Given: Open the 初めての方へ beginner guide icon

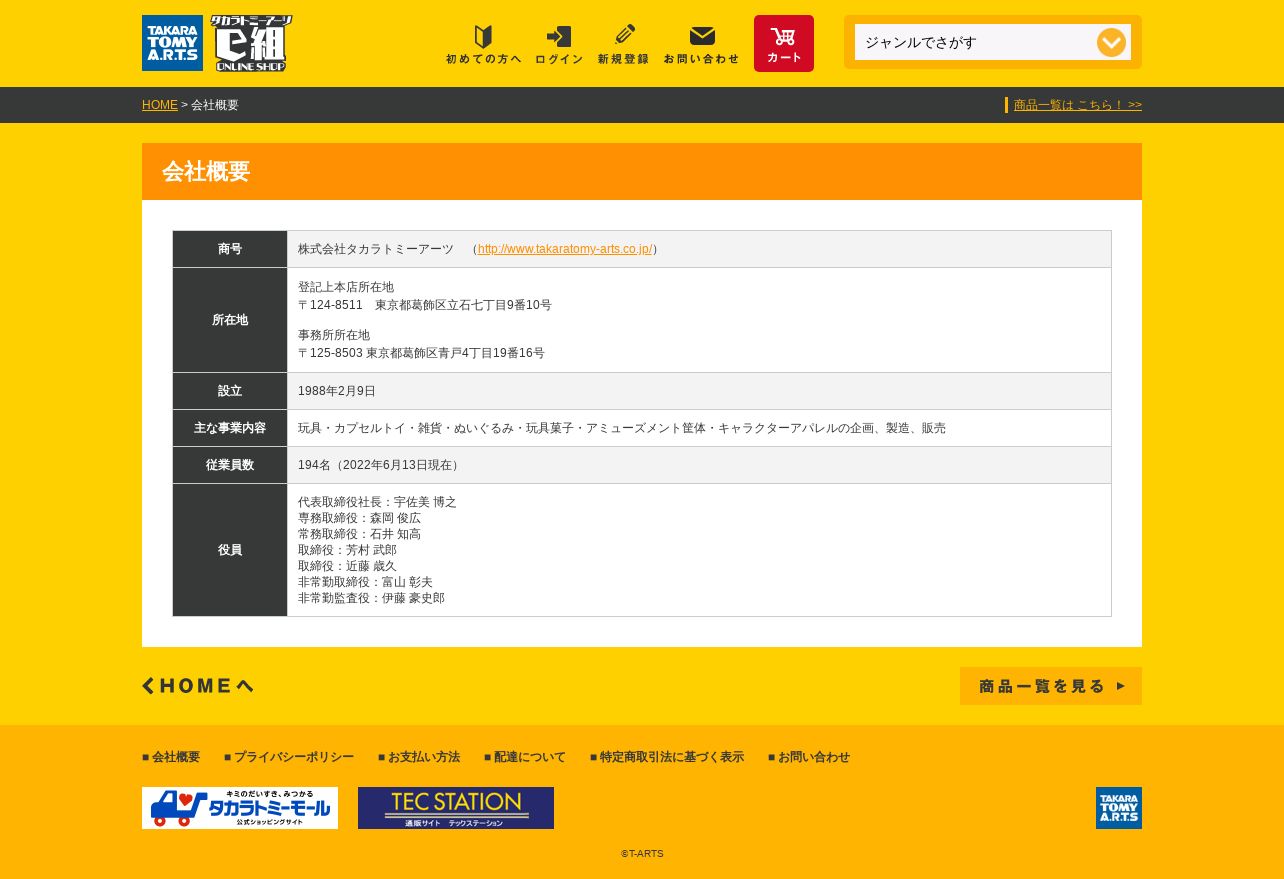Looking at the screenshot, I should [x=484, y=45].
